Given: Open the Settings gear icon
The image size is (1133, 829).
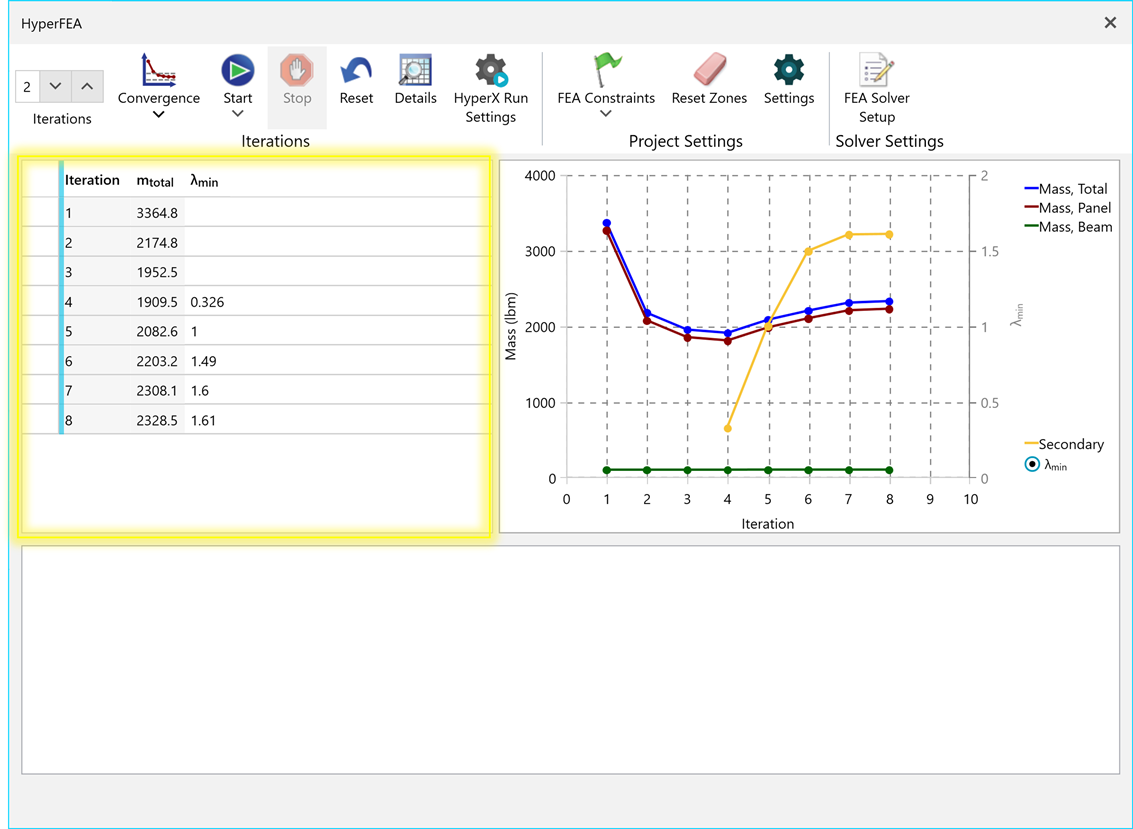Looking at the screenshot, I should click(789, 71).
